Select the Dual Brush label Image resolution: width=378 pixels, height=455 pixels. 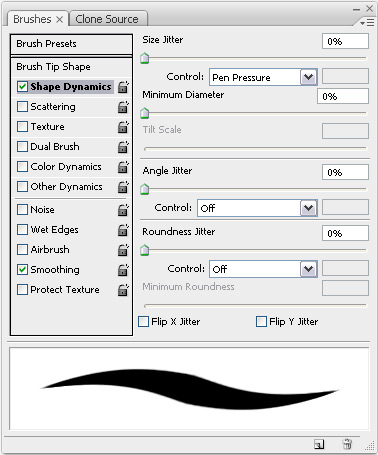click(x=55, y=147)
